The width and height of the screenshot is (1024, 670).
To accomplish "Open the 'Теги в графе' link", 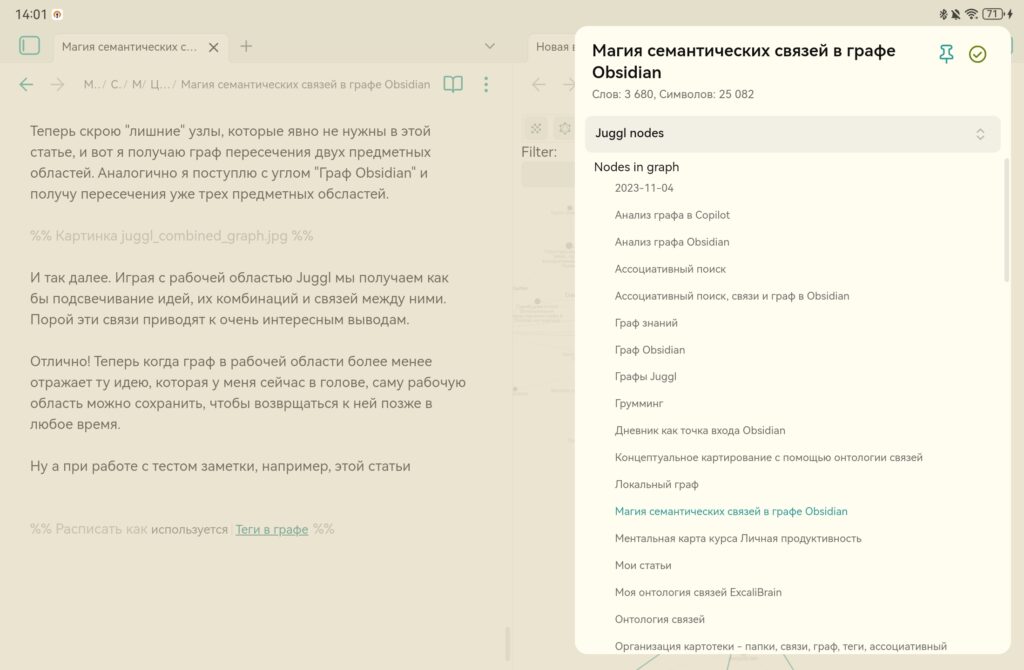I will [x=272, y=529].
